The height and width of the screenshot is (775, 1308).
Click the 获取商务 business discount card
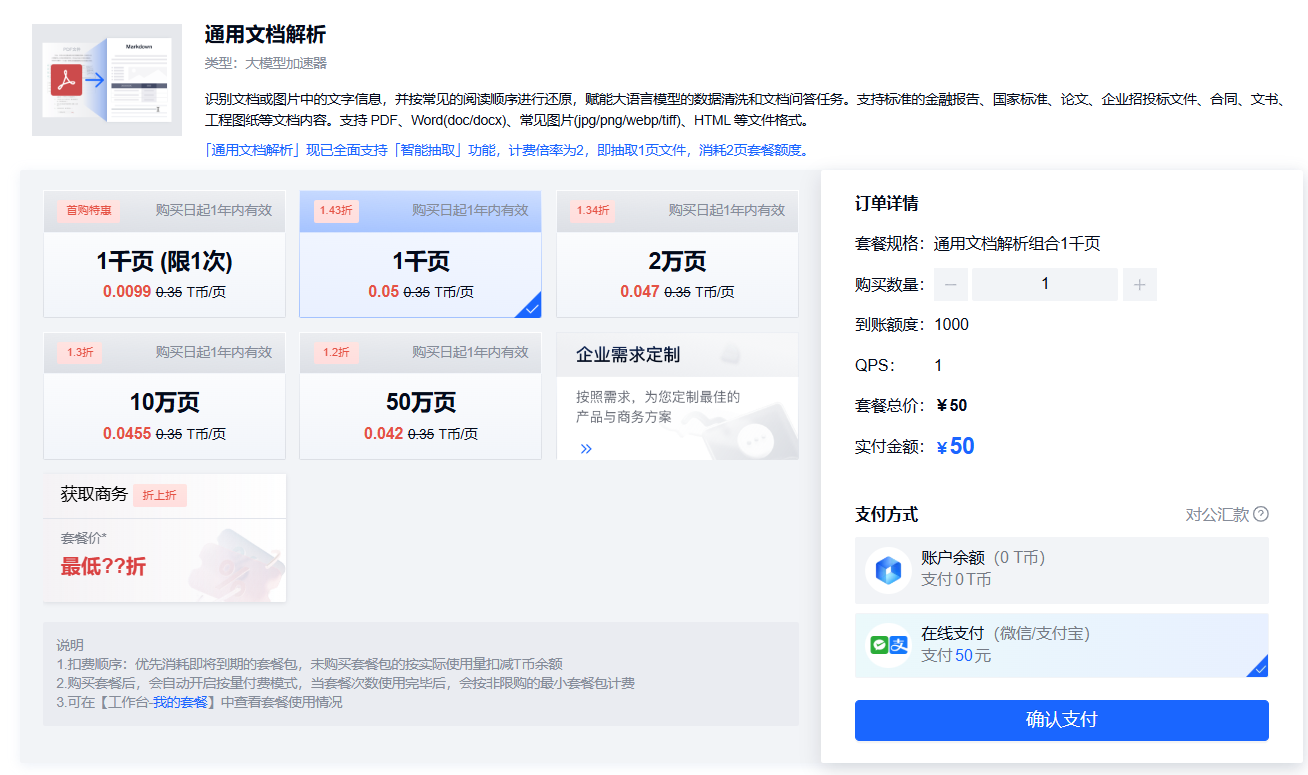[x=164, y=538]
